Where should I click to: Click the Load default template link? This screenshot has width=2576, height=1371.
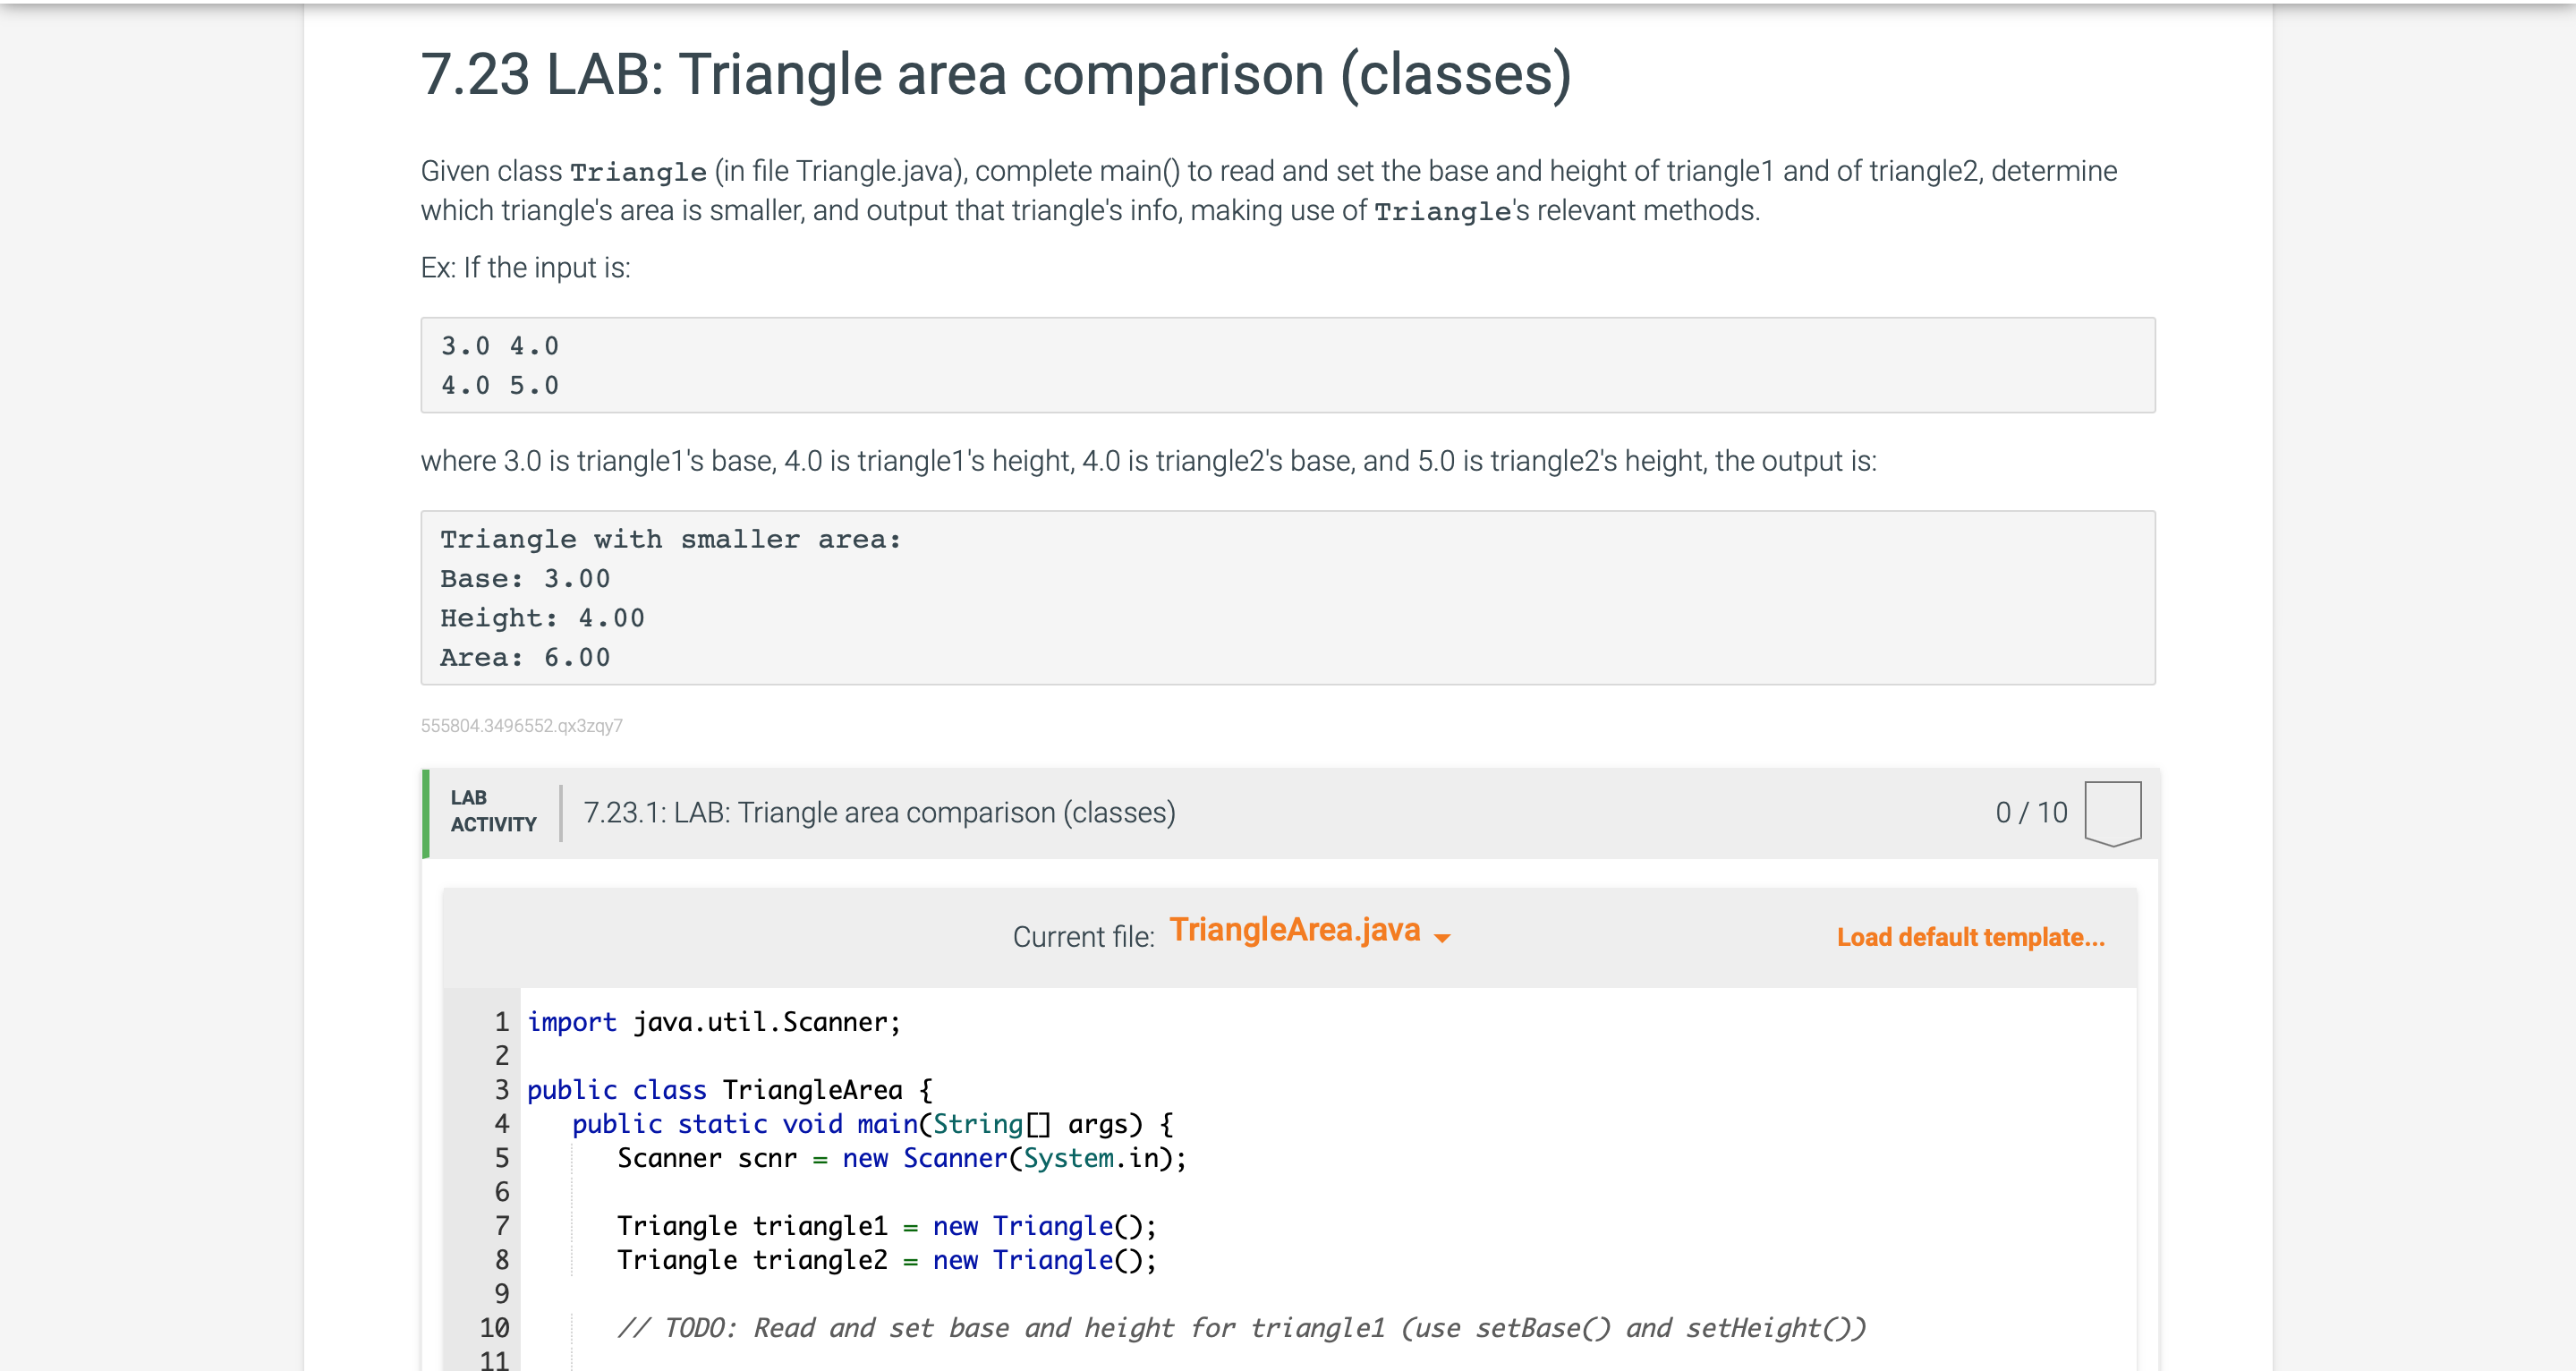pyautogui.click(x=1970, y=938)
